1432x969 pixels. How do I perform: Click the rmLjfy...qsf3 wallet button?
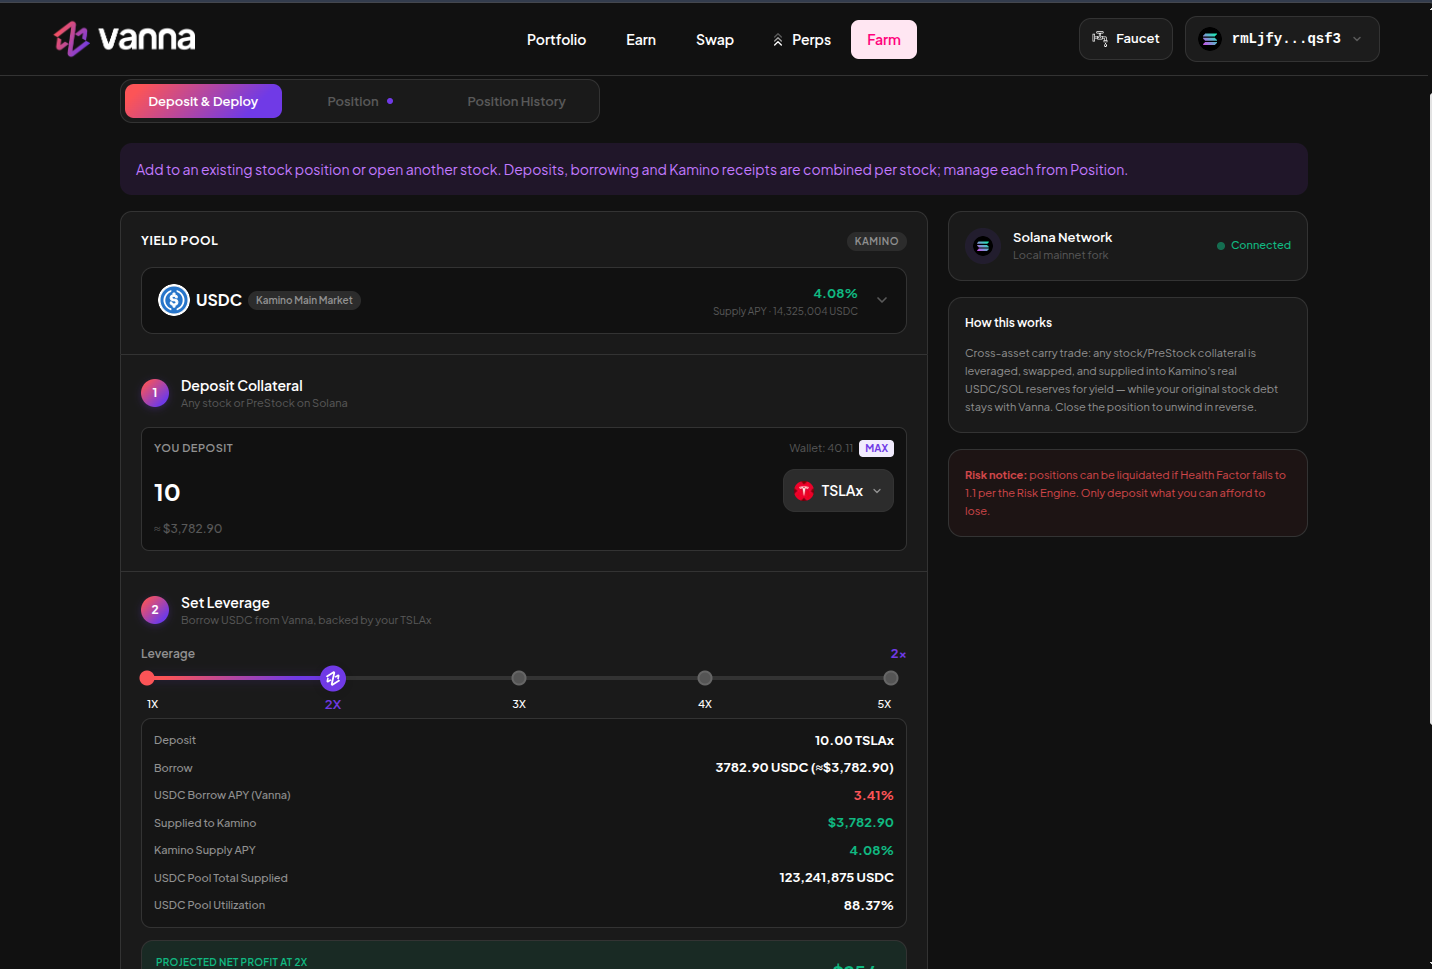(x=1282, y=39)
